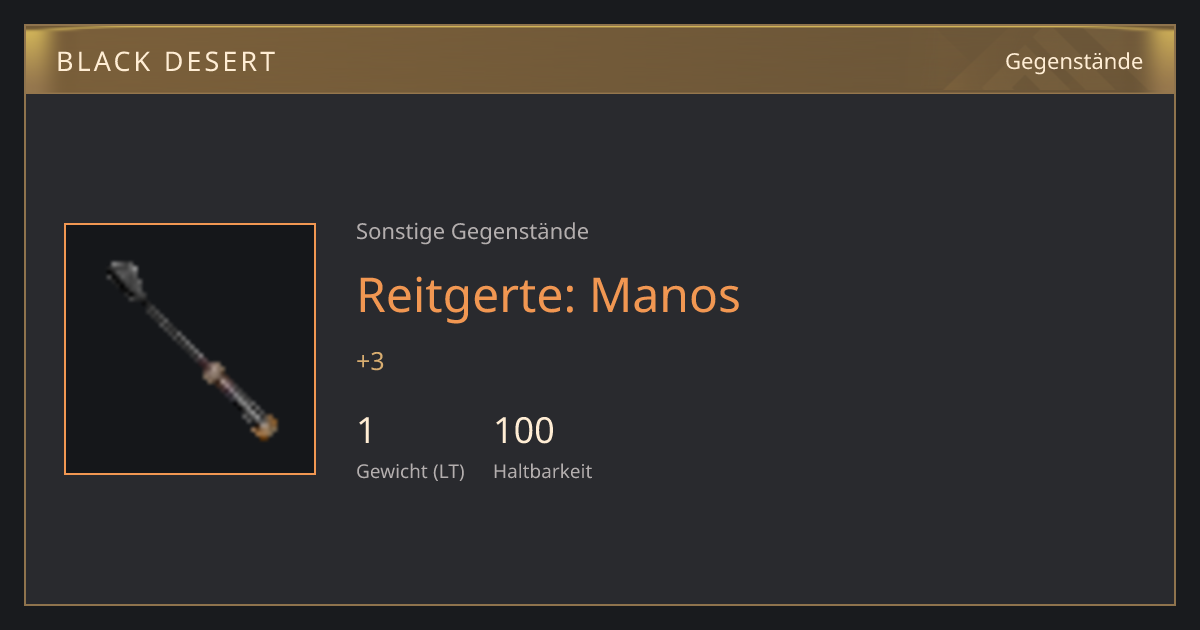
Task: Click the Reitgerte: Manos item image box
Action: [190, 349]
